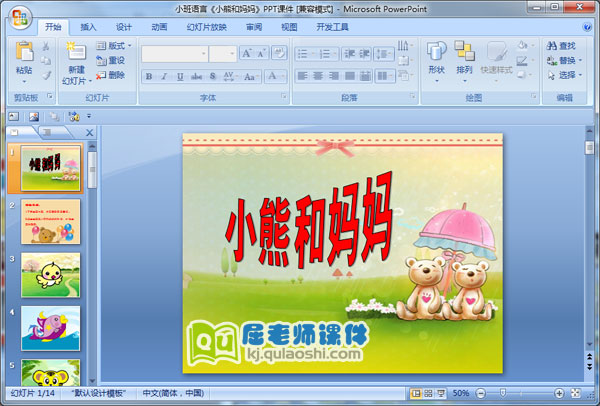Open the PowerPoint Help question mark
This screenshot has height=406, width=600.
click(x=587, y=27)
